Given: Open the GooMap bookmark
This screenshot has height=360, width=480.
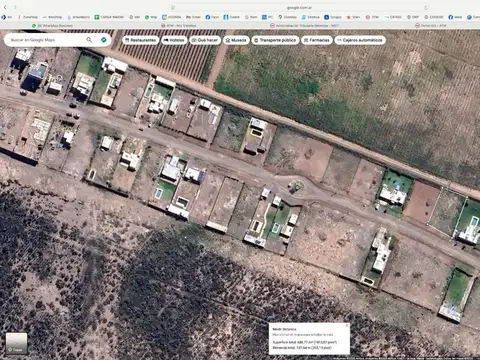Looking at the screenshot, I should (x=287, y=17).
